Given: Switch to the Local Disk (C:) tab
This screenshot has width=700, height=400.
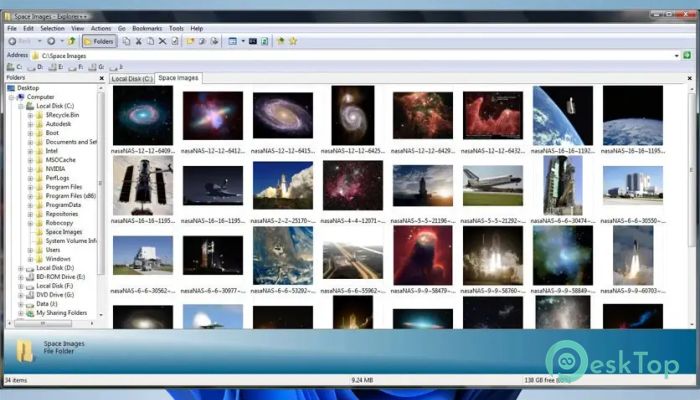Looking at the screenshot, I should [x=132, y=79].
